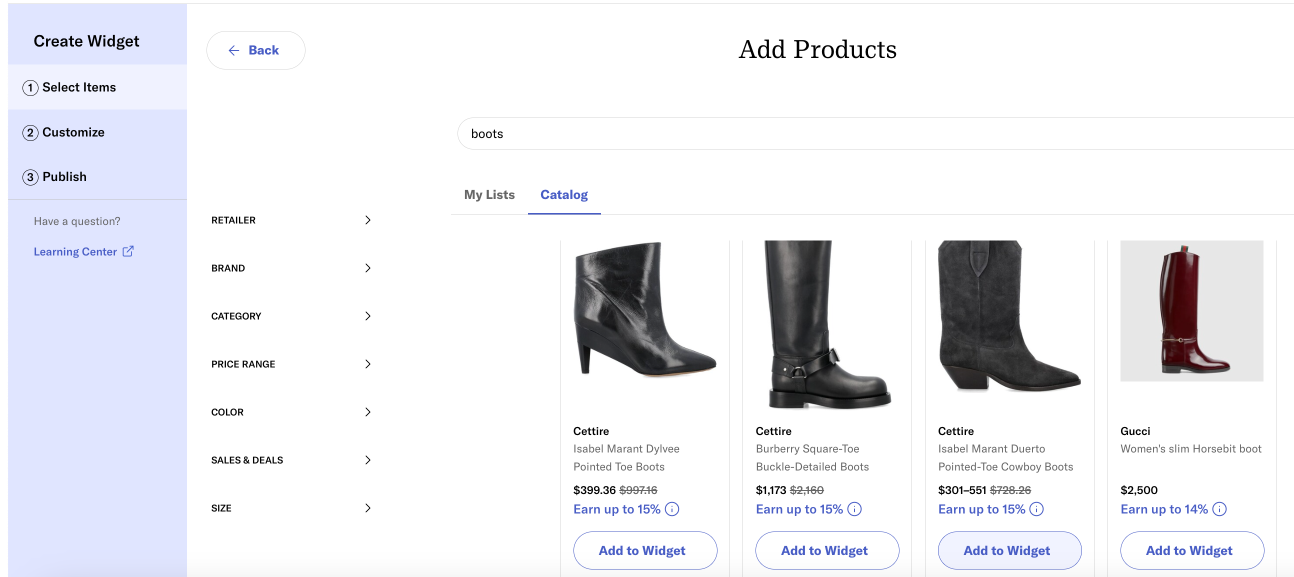This screenshot has width=1294, height=577.
Task: Click the $301–551 price text
Action: (961, 490)
